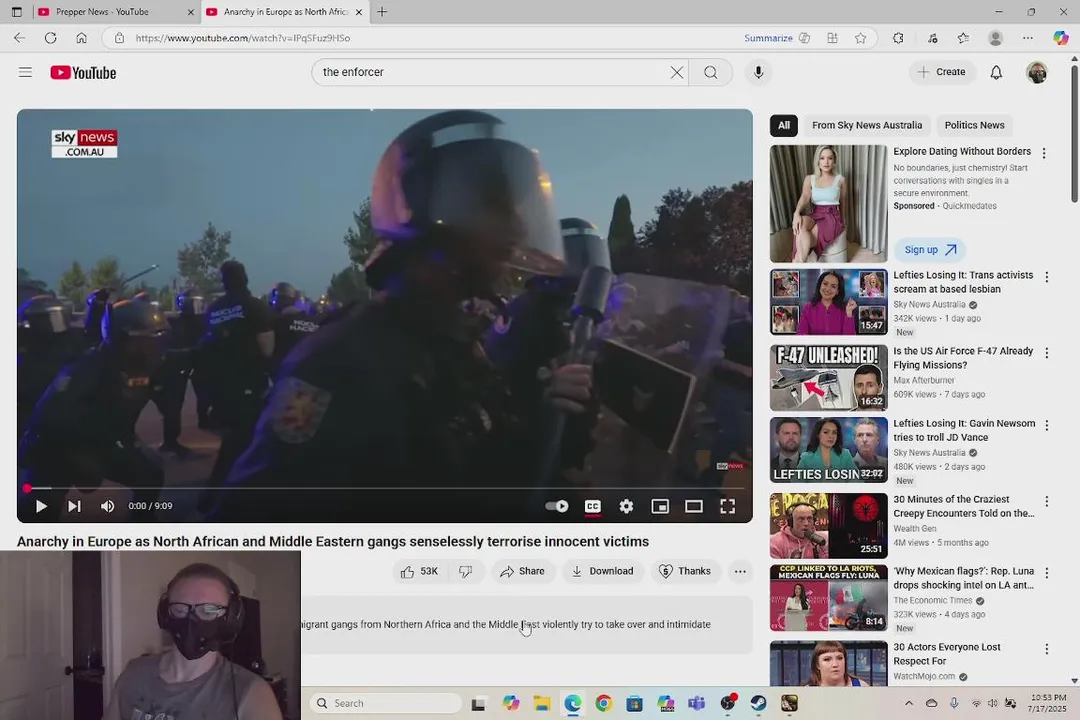Viewport: 1080px width, 720px height.
Task: Open the YouTube account avatar menu
Action: [x=1037, y=72]
